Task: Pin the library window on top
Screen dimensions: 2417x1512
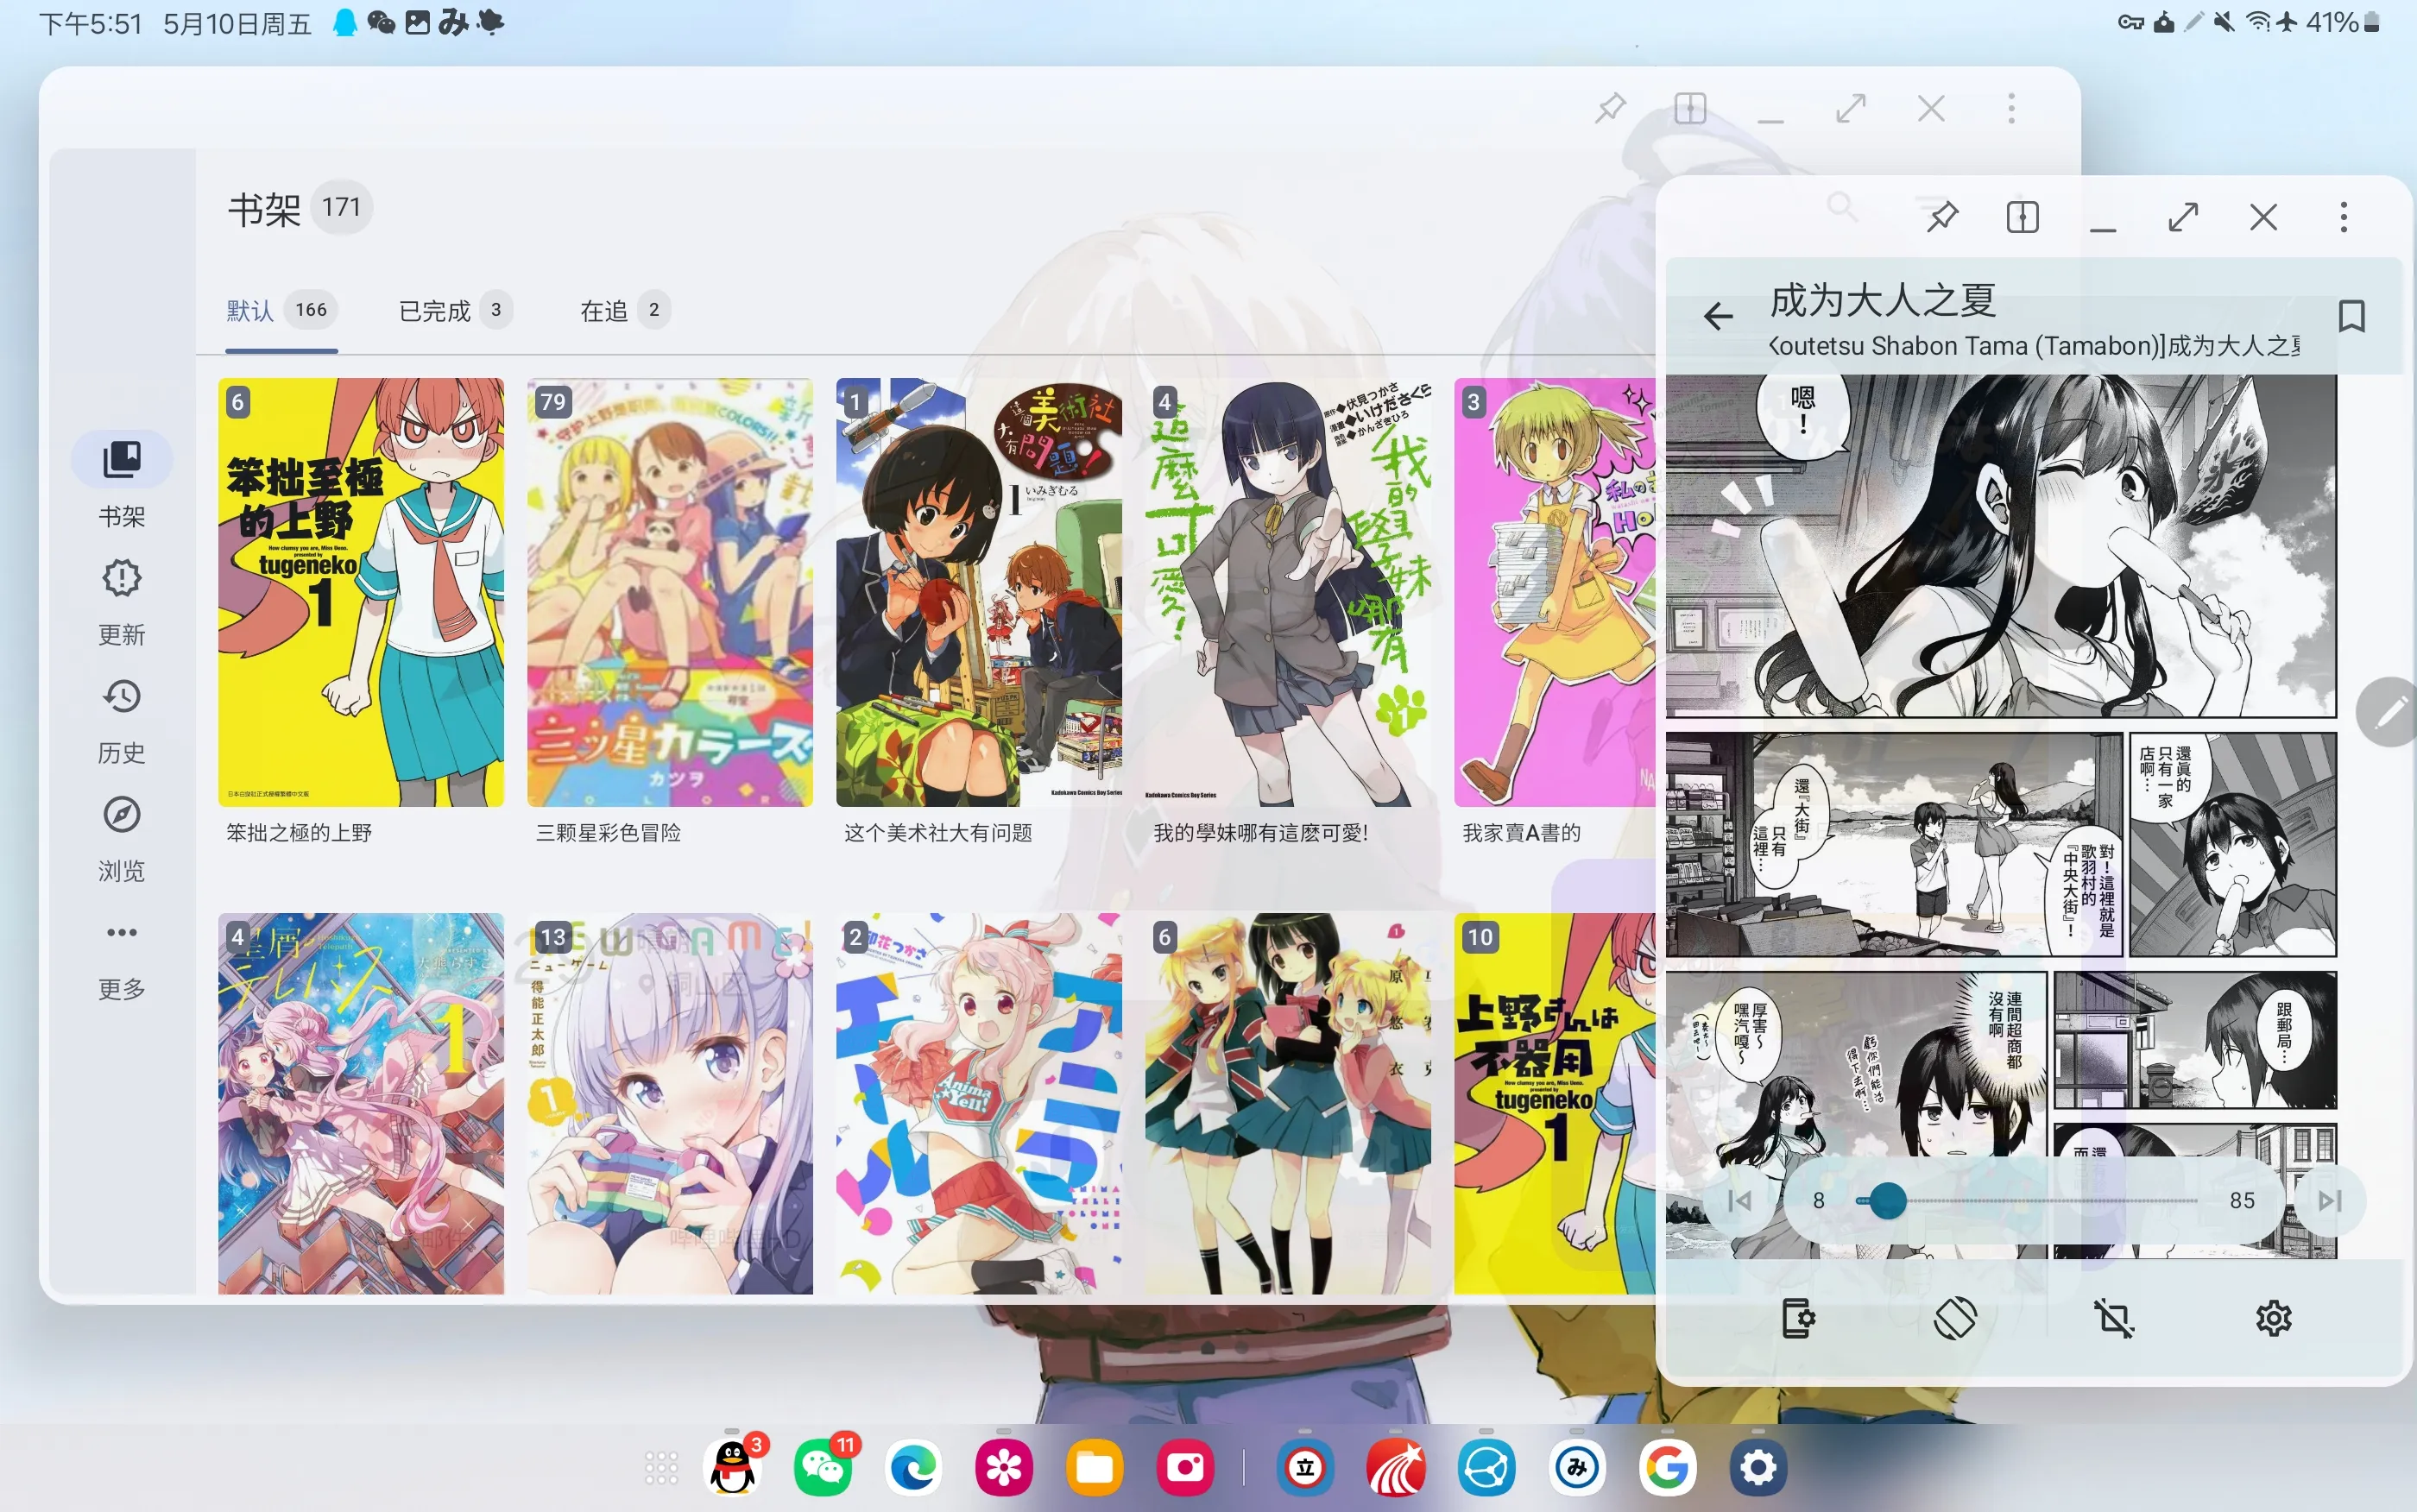Action: (x=1610, y=107)
